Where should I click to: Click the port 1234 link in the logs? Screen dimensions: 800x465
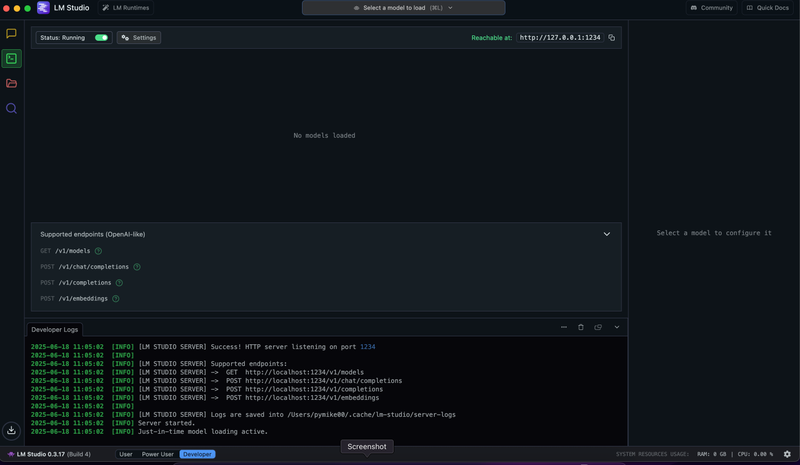pyautogui.click(x=368, y=347)
